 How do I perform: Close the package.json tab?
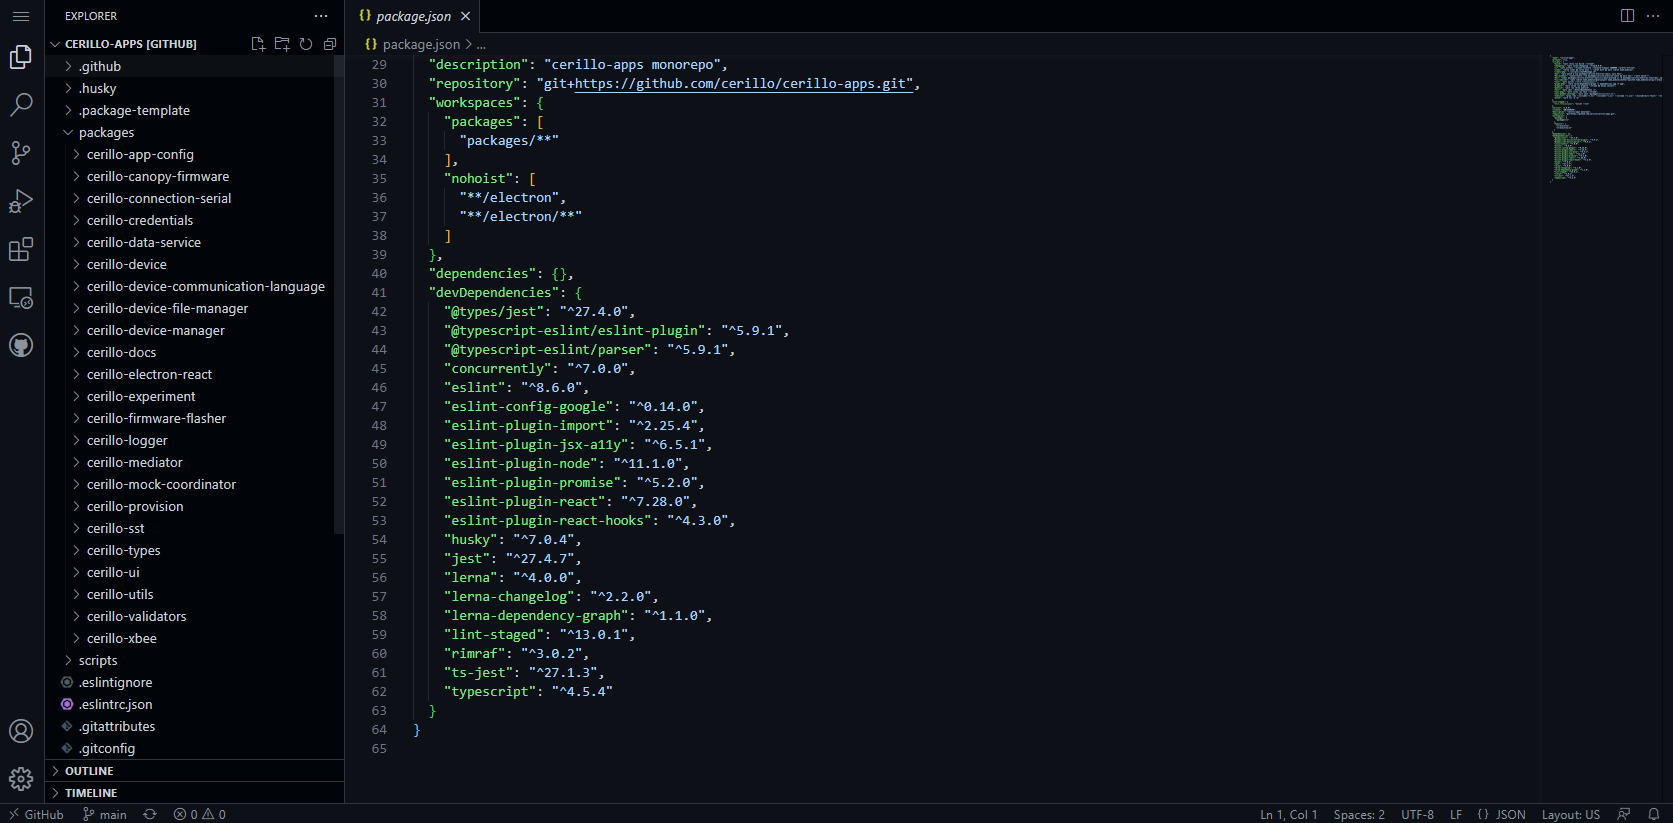[465, 16]
